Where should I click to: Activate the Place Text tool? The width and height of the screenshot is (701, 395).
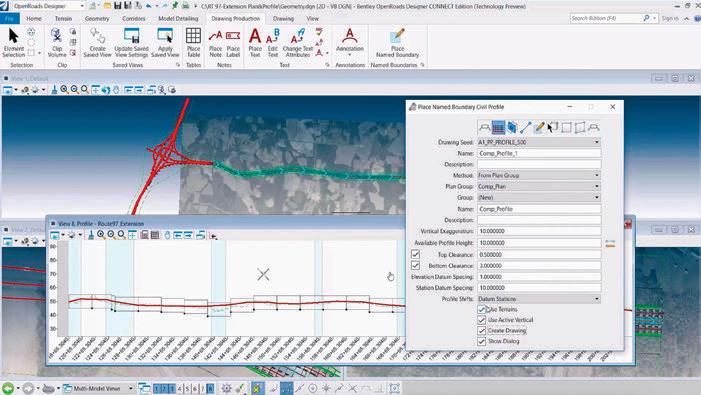point(255,42)
